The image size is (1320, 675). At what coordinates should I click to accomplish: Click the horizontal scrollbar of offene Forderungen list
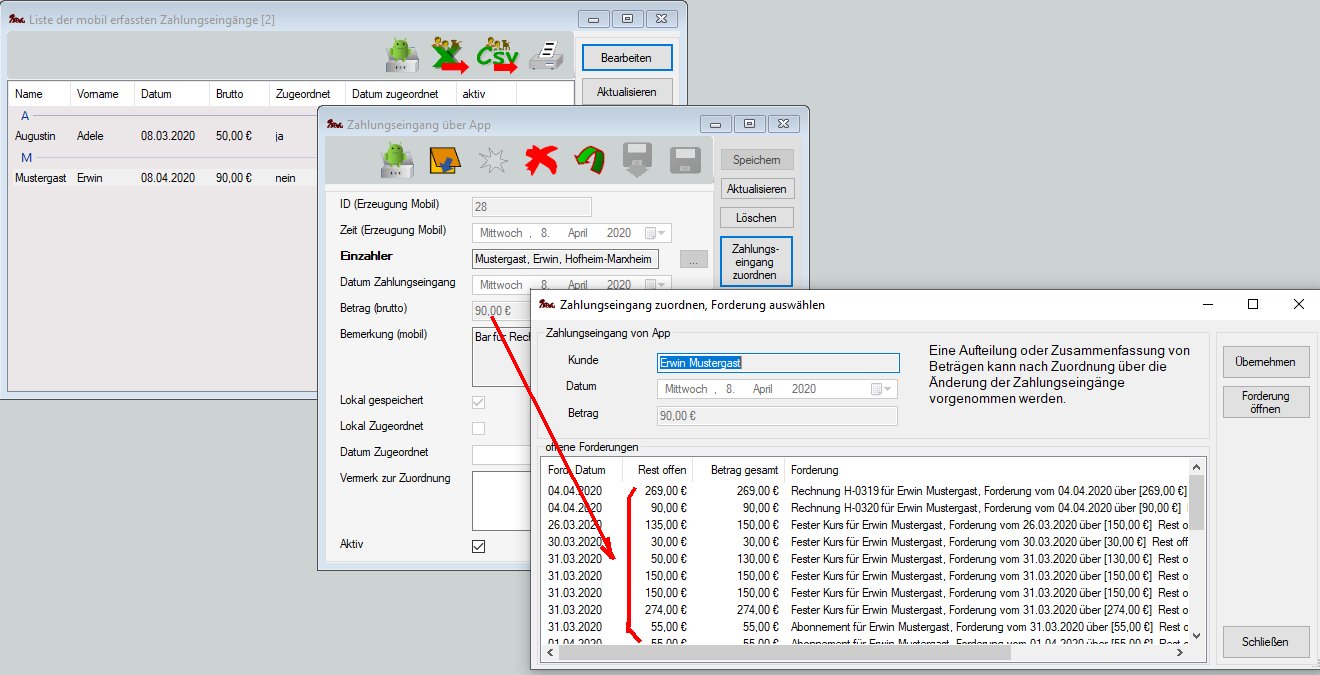(785, 653)
